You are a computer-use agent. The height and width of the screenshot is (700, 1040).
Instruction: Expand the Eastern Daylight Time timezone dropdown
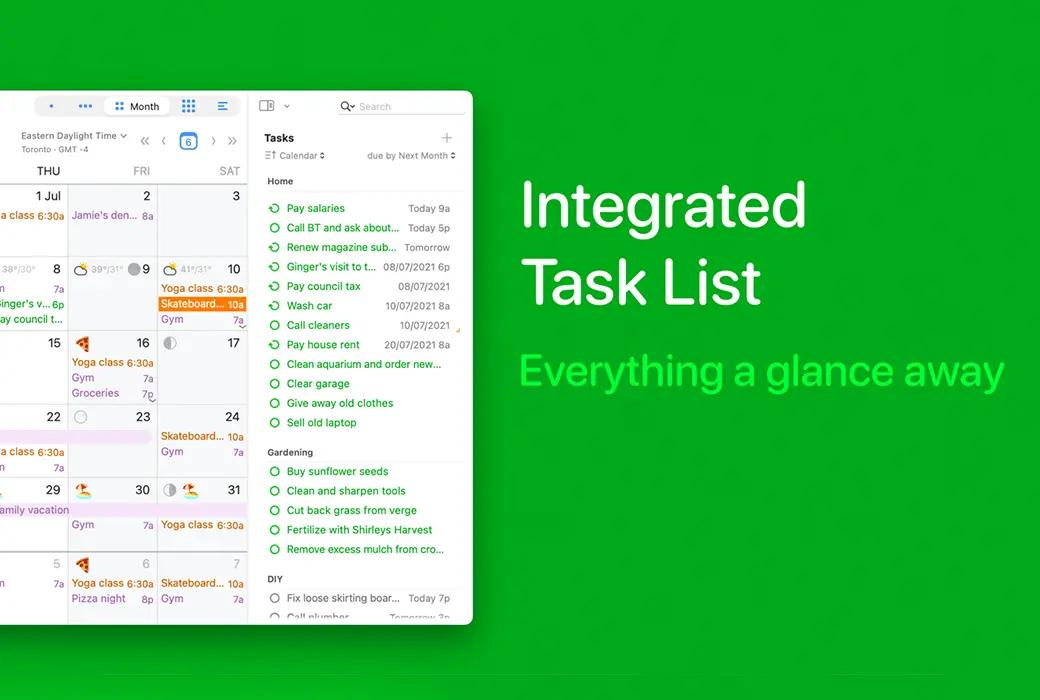tap(72, 135)
